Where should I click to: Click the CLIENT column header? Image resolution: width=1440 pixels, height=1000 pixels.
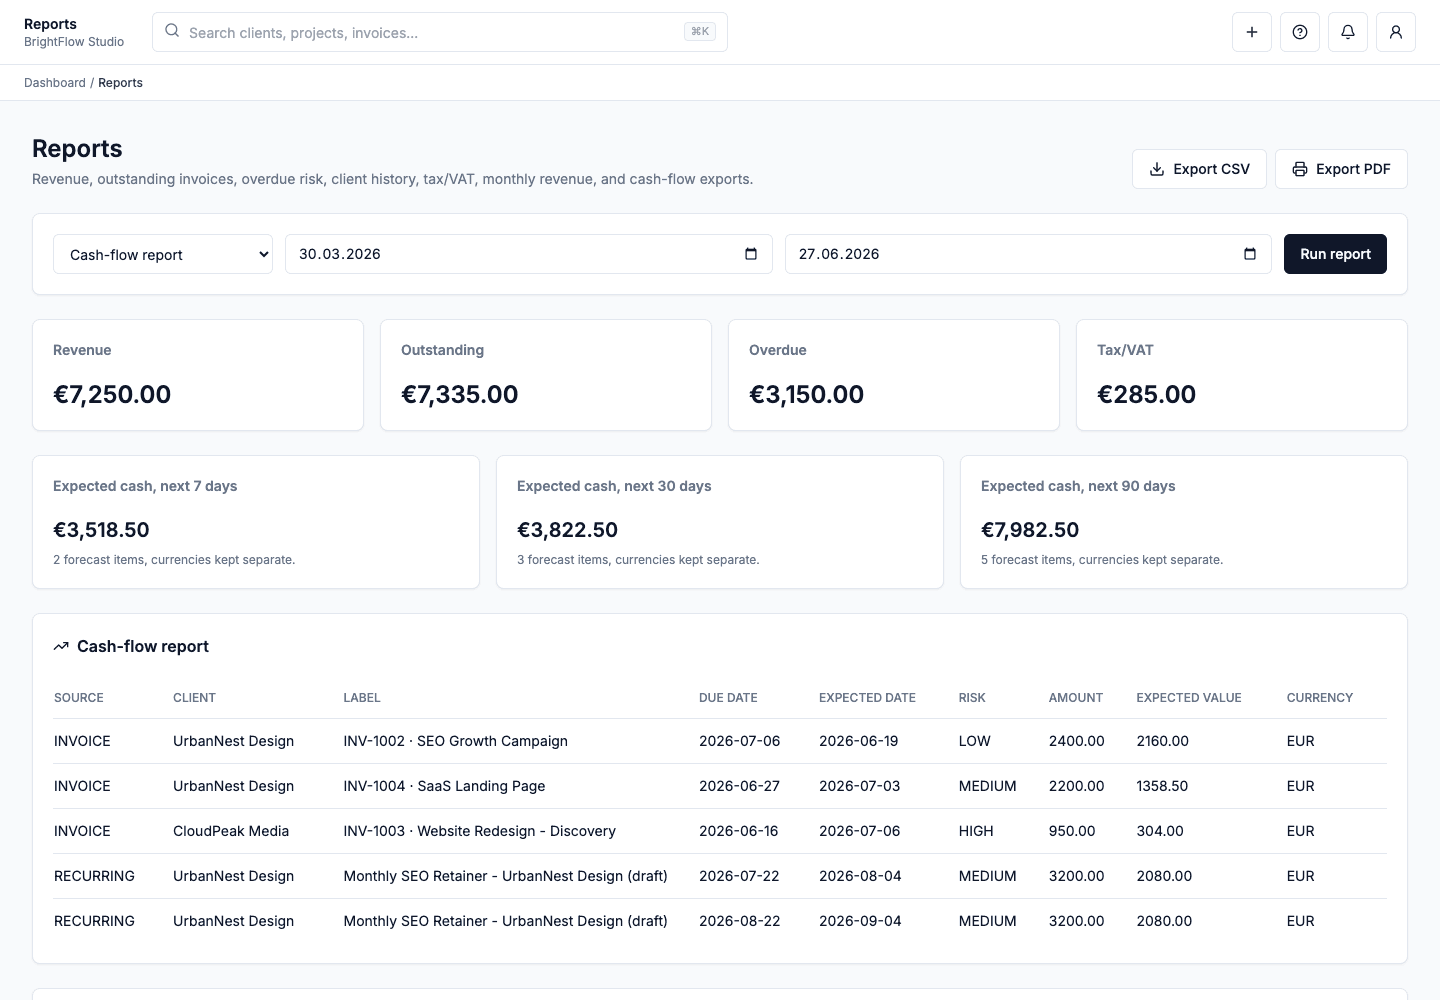(x=194, y=698)
